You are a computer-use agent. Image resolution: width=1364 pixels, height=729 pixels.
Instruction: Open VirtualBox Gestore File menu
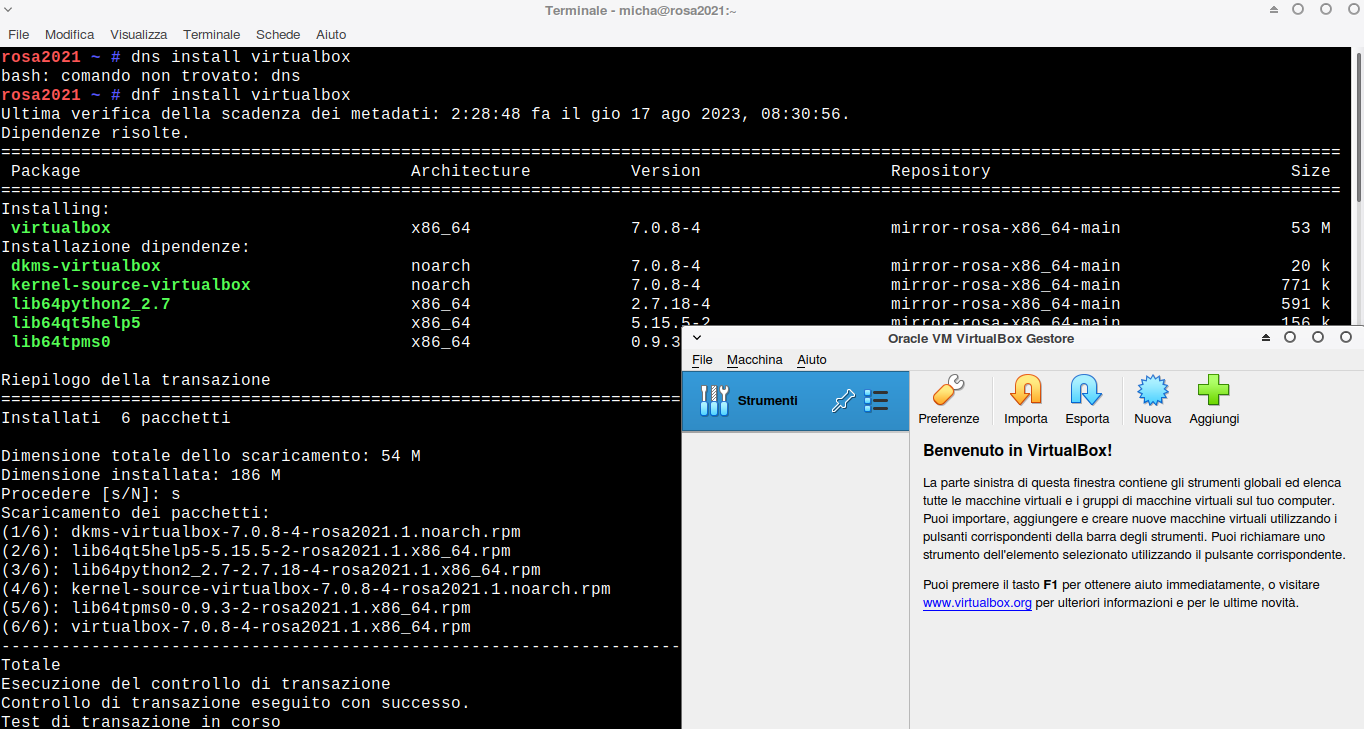coord(702,360)
